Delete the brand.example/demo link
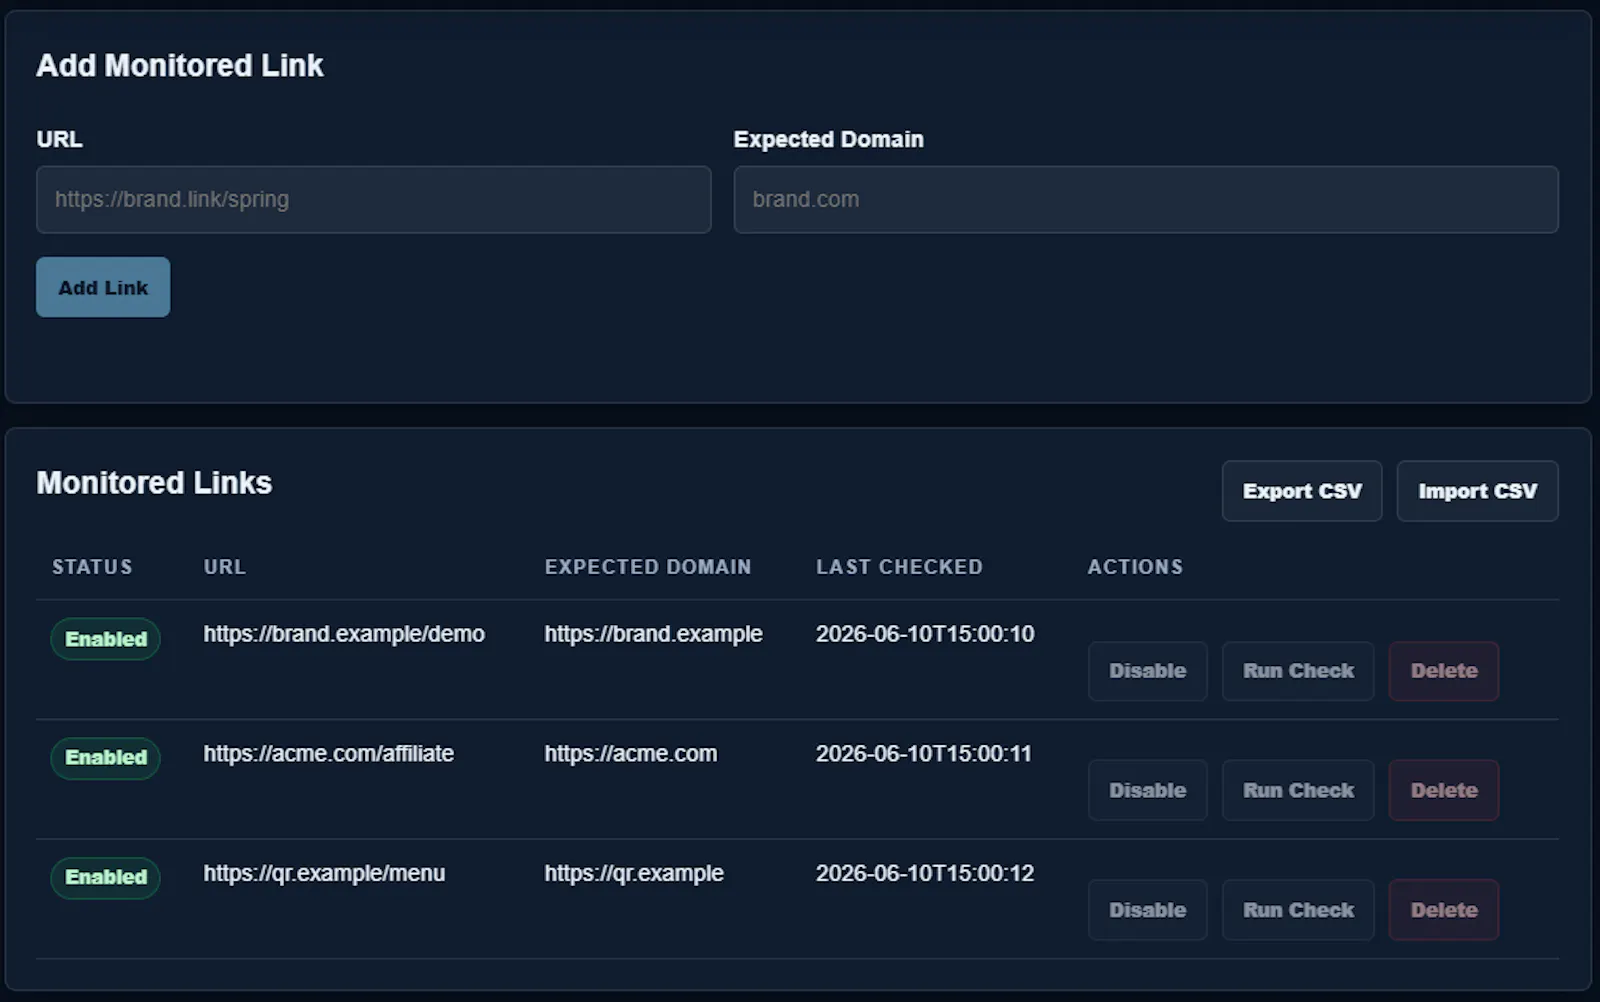The image size is (1600, 1002). pos(1443,671)
